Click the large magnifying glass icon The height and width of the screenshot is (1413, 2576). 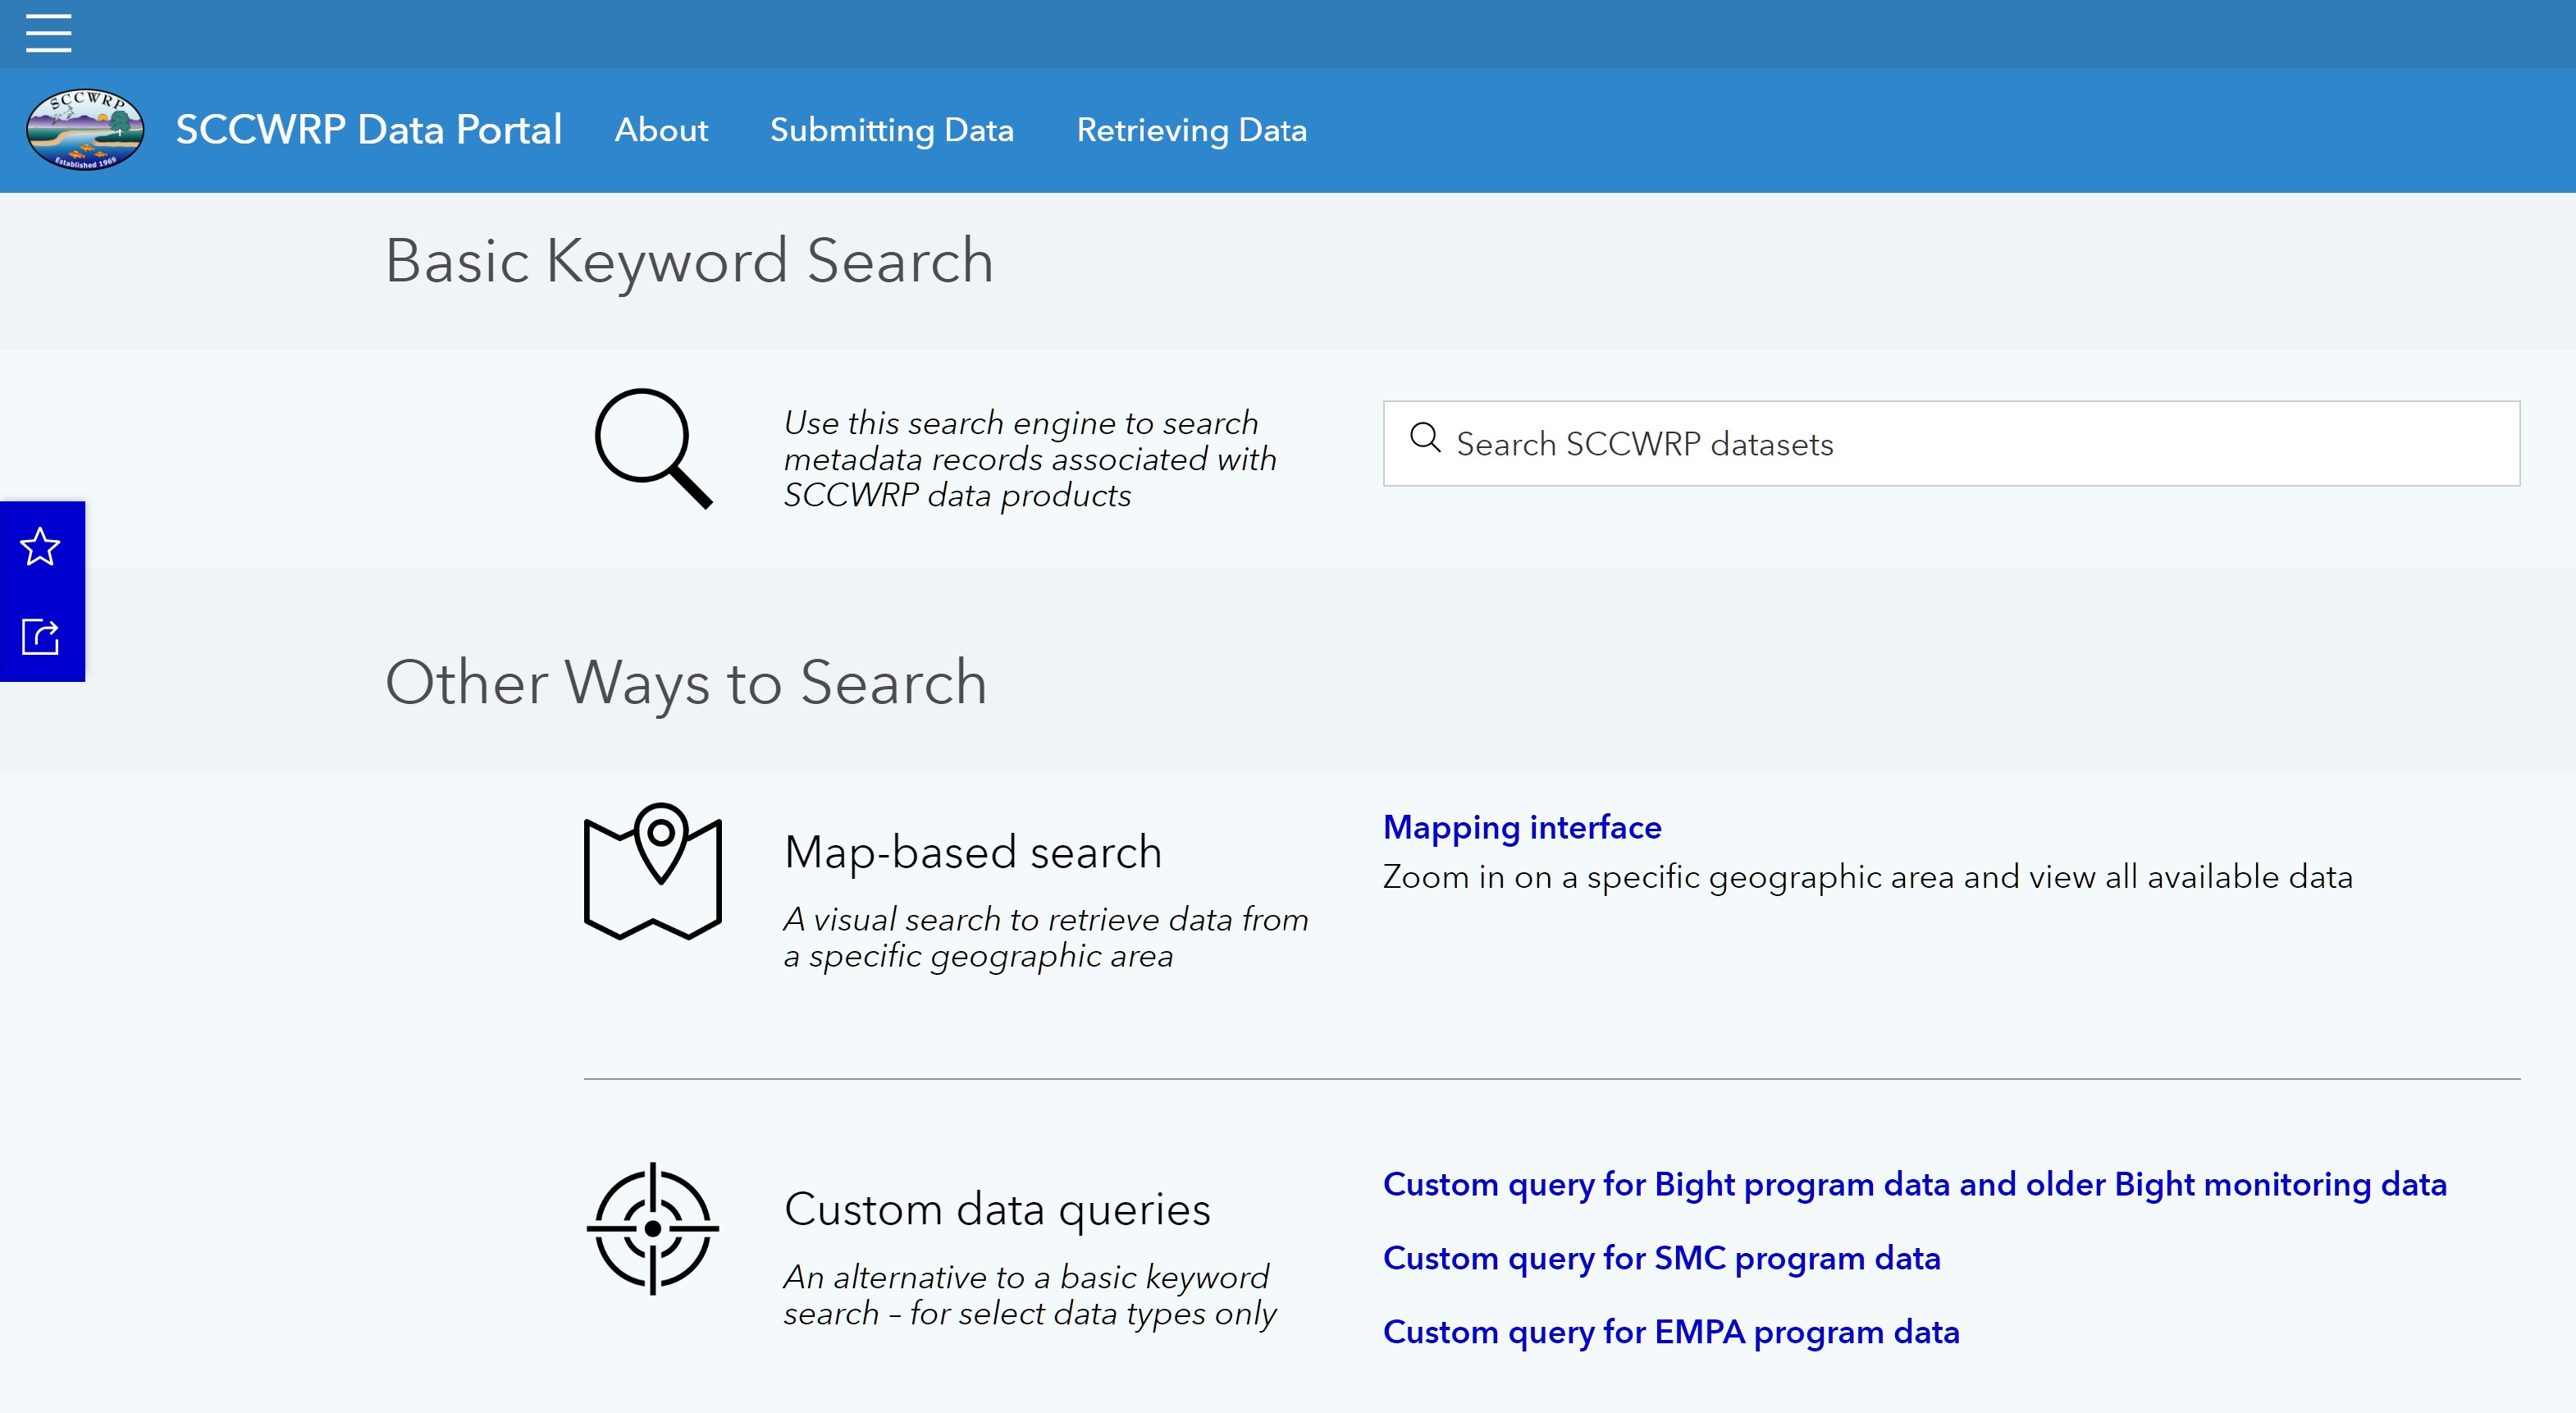[x=653, y=448]
